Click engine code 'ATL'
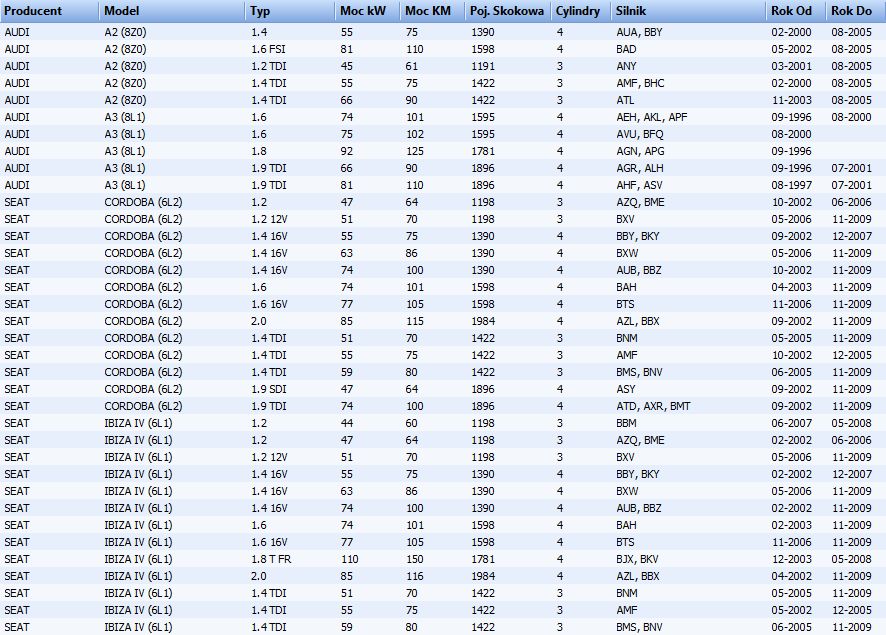886x635 pixels. click(x=625, y=100)
